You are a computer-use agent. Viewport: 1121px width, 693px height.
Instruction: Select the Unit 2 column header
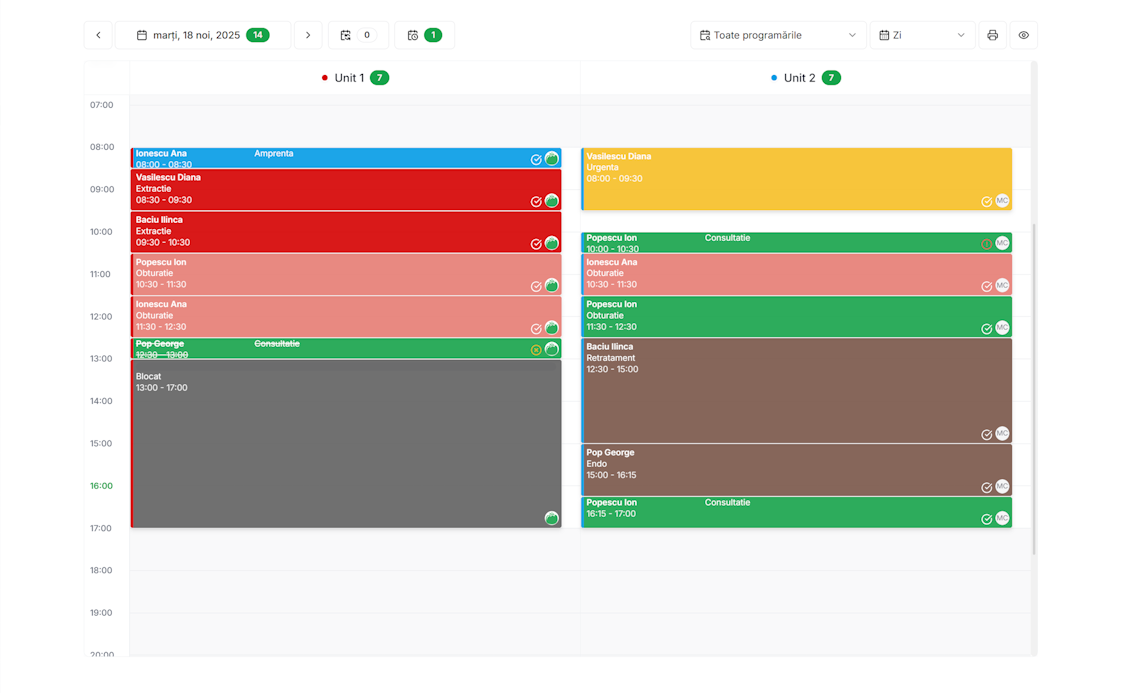click(x=804, y=78)
